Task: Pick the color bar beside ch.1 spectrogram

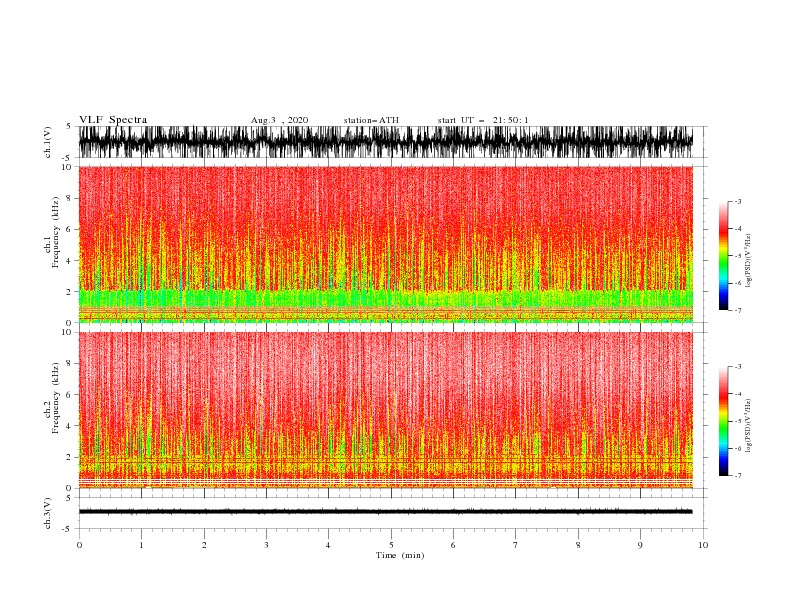Action: pyautogui.click(x=723, y=256)
